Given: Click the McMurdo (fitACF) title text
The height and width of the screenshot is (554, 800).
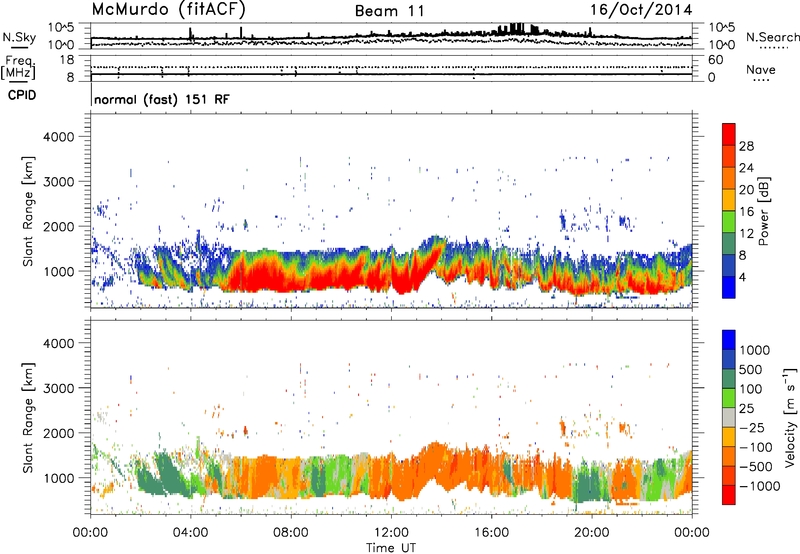Looking at the screenshot, I should [168, 10].
